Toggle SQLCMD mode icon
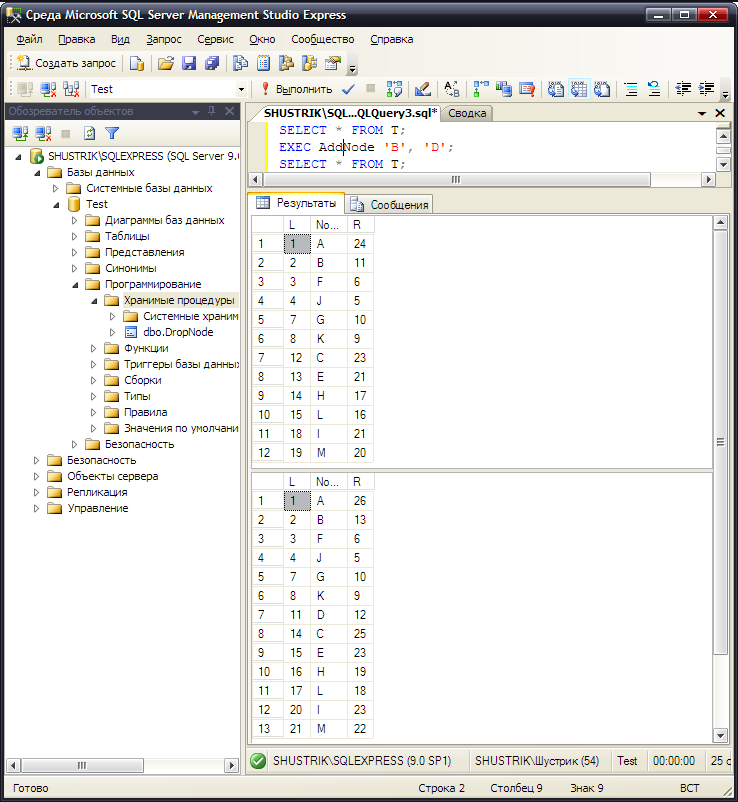The height and width of the screenshot is (802, 738). (527, 89)
